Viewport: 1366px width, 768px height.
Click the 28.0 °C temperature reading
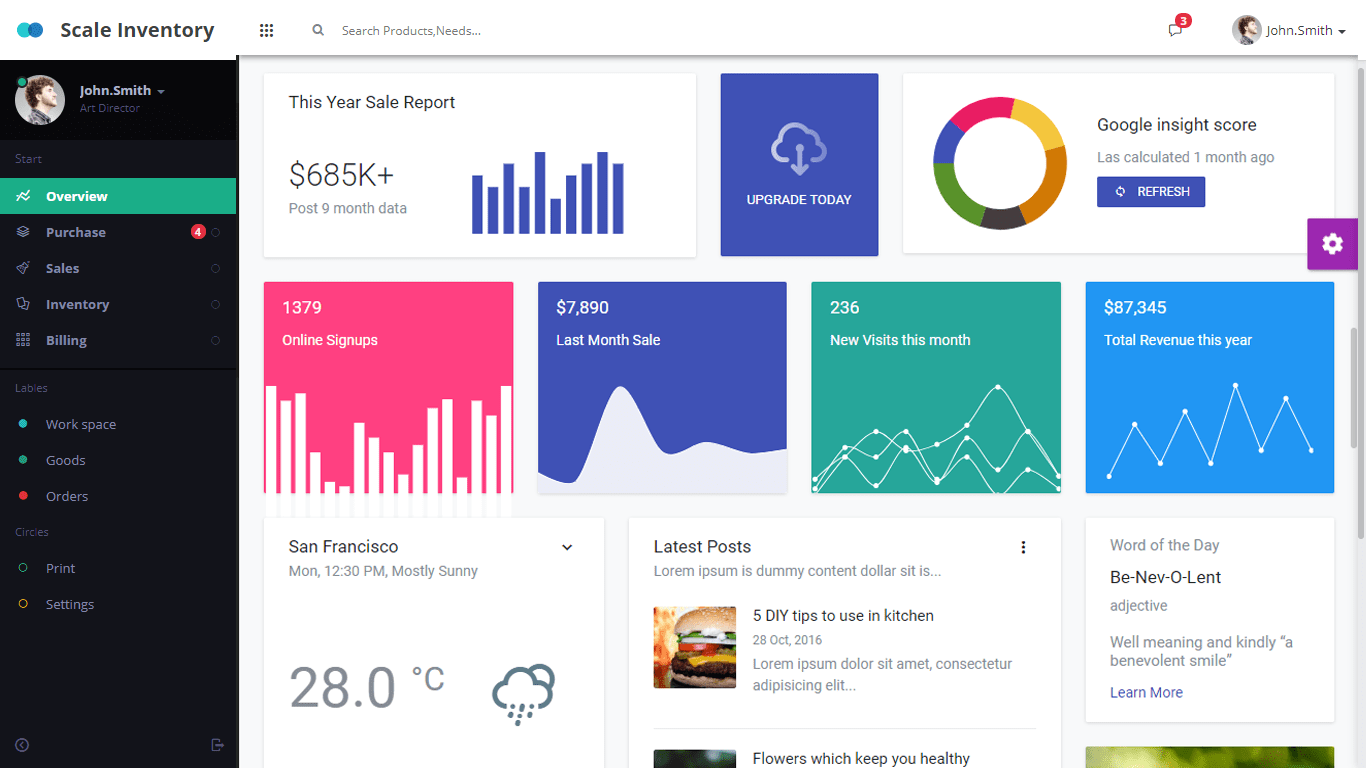367,687
